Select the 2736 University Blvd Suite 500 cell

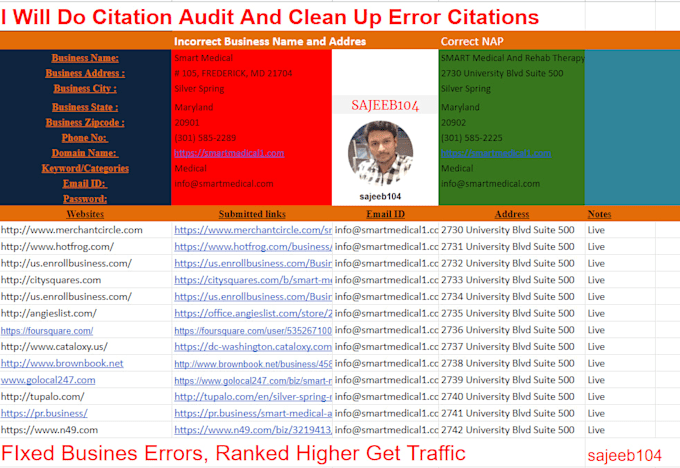(512, 330)
